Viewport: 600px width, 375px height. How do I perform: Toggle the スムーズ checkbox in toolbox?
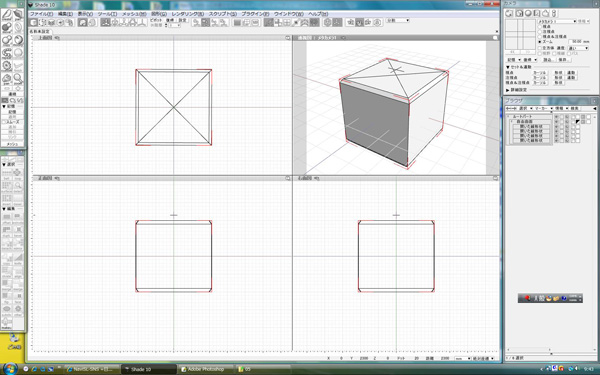pyautogui.click(x=4, y=122)
